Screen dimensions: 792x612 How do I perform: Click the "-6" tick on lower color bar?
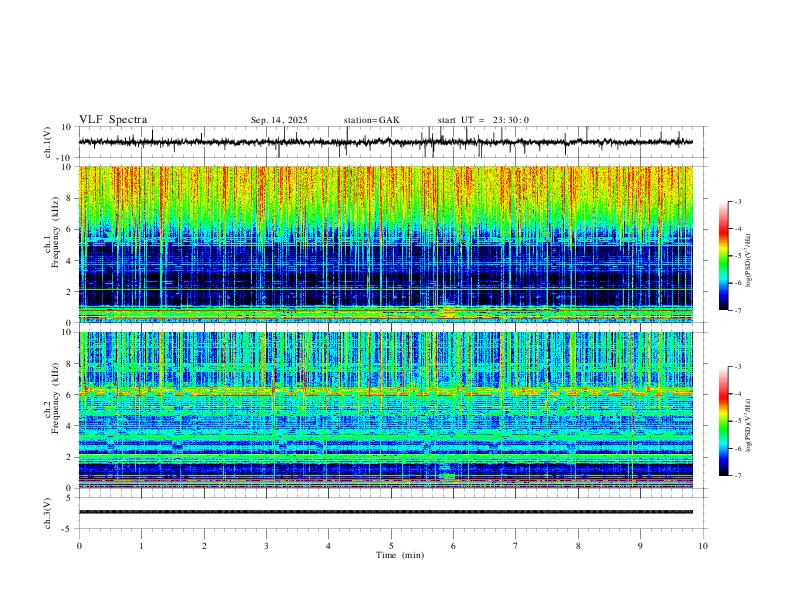click(x=737, y=448)
